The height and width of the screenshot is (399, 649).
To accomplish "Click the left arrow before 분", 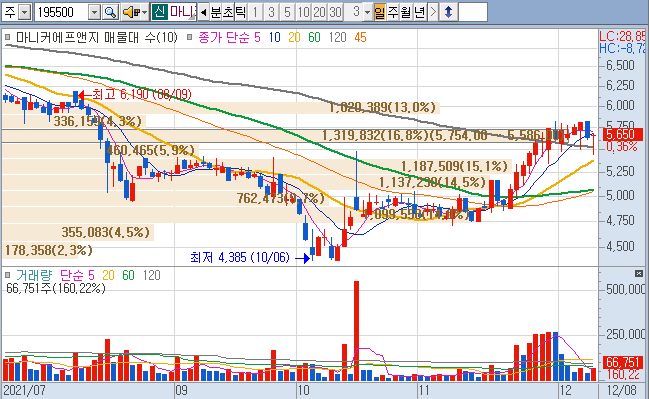I will [x=203, y=12].
